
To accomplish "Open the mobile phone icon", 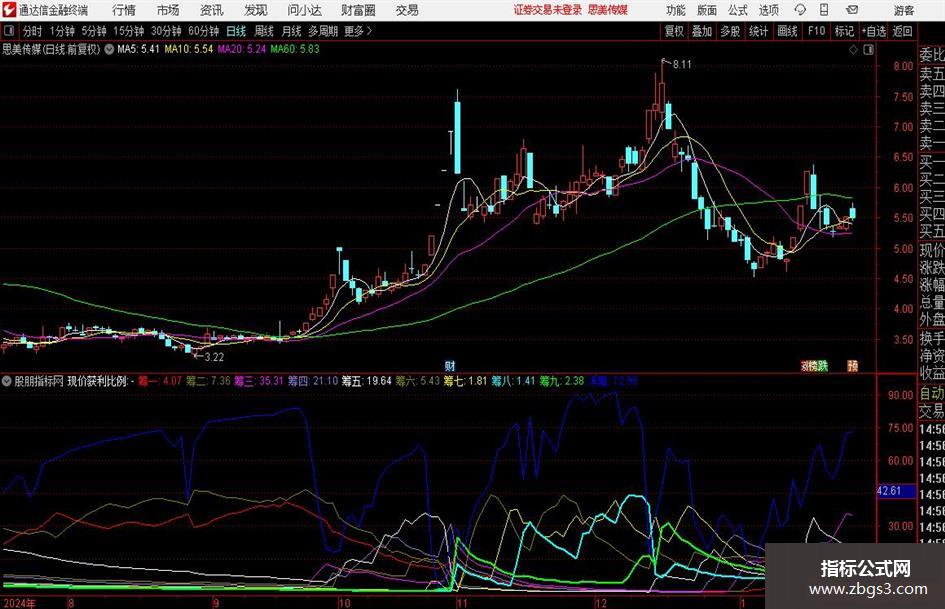I will pos(824,10).
